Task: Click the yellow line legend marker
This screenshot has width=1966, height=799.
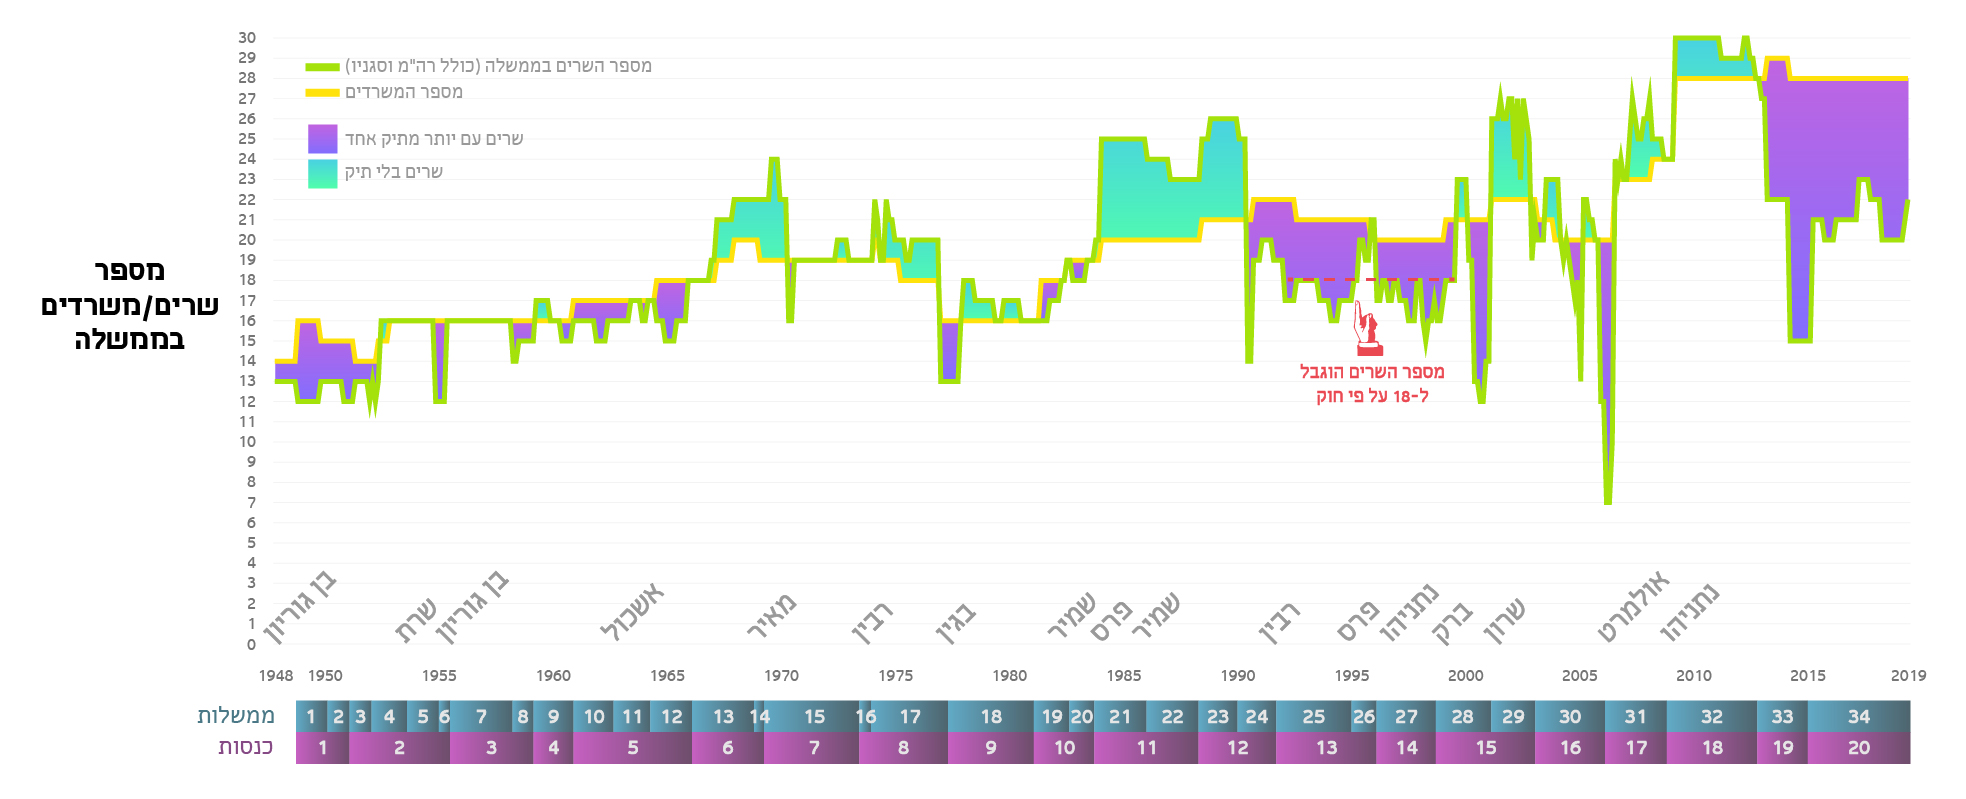Action: [322, 93]
